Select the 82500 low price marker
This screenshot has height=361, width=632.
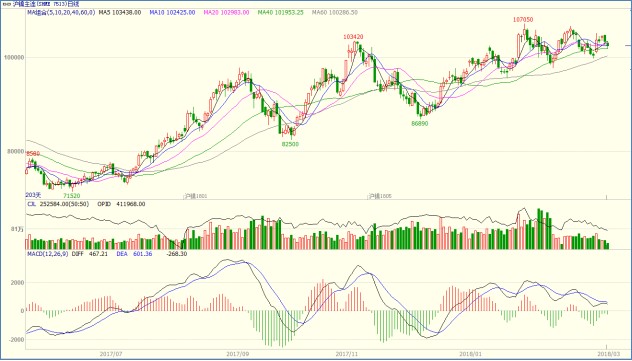290,144
